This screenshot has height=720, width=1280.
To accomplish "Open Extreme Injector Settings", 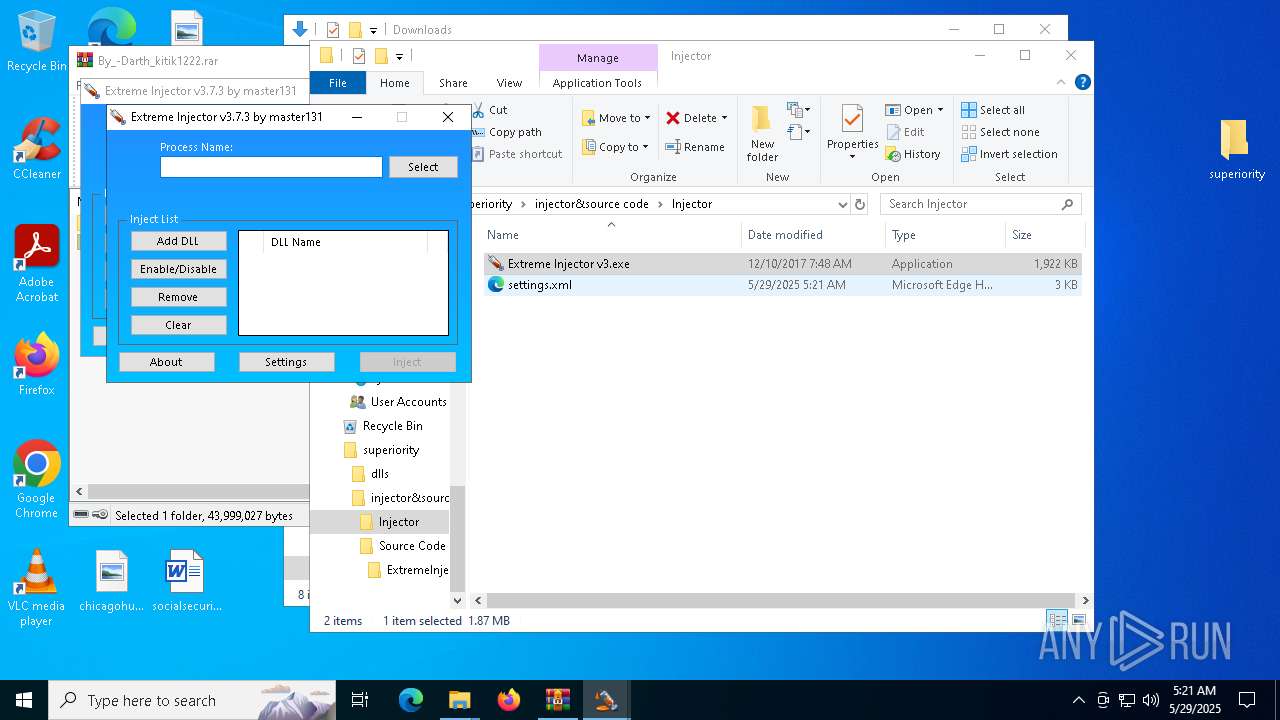I will point(286,362).
